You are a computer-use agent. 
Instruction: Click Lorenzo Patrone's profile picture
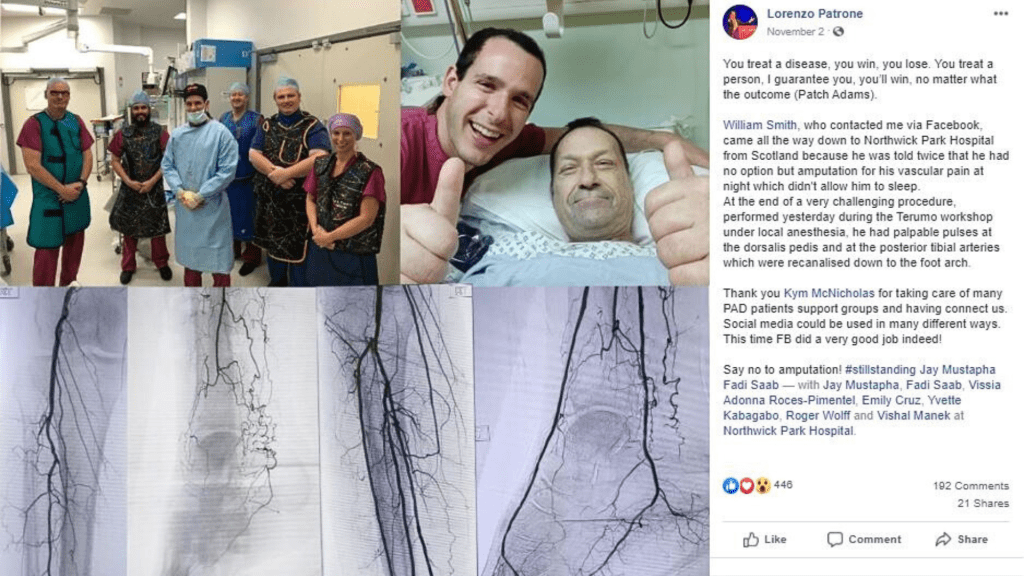click(740, 22)
